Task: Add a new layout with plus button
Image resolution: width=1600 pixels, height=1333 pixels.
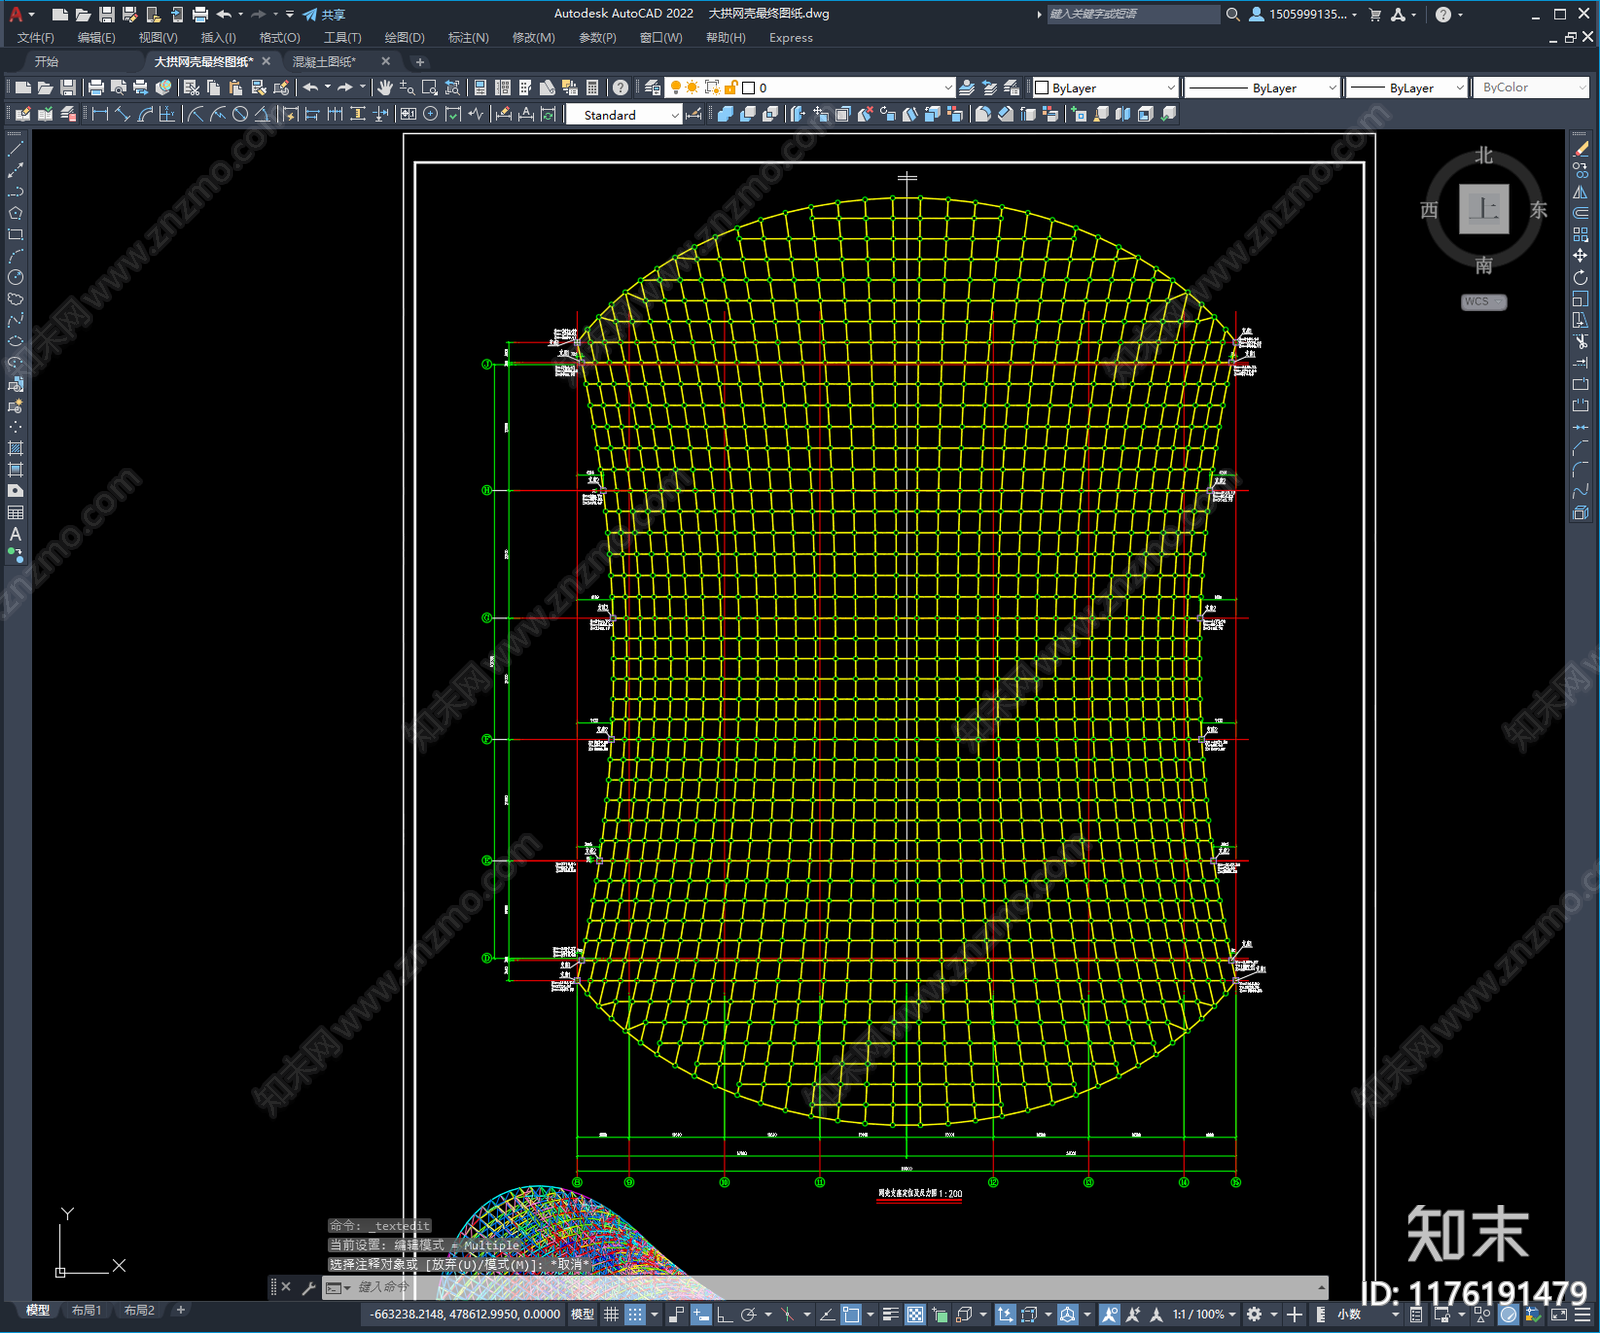Action: click(181, 1310)
